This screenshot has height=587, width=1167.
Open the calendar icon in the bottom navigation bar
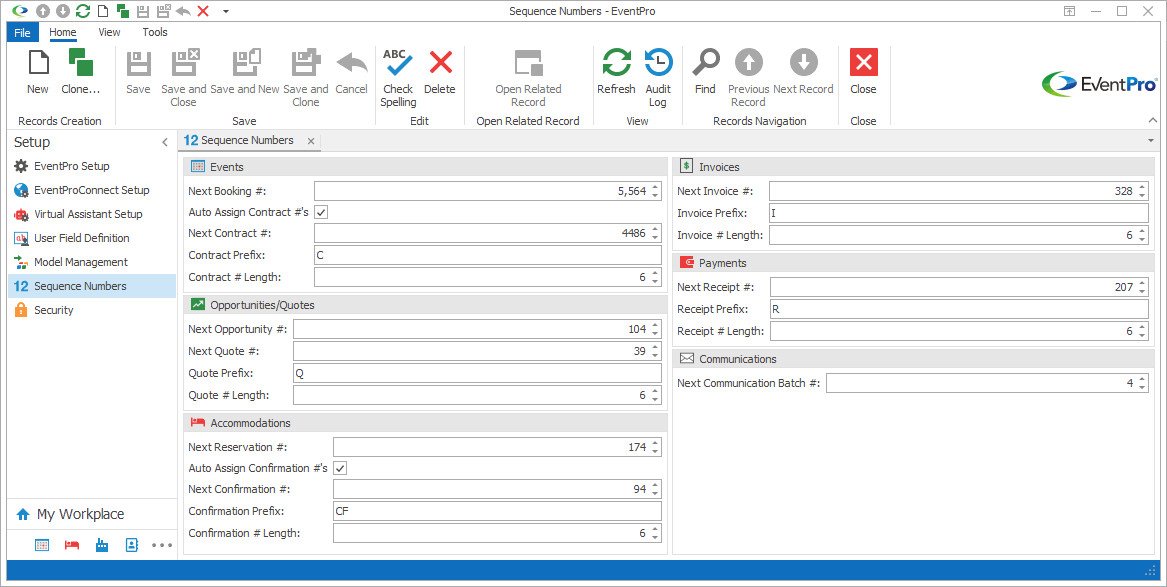42,545
